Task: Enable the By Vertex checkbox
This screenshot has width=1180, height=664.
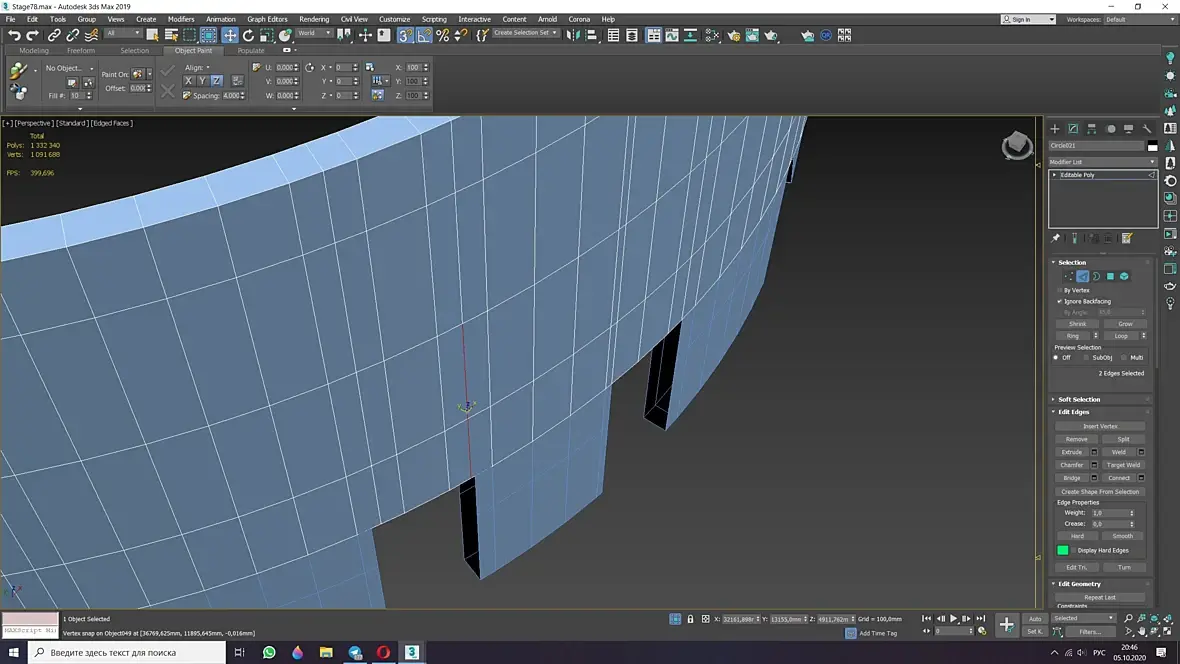Action: coord(1060,290)
